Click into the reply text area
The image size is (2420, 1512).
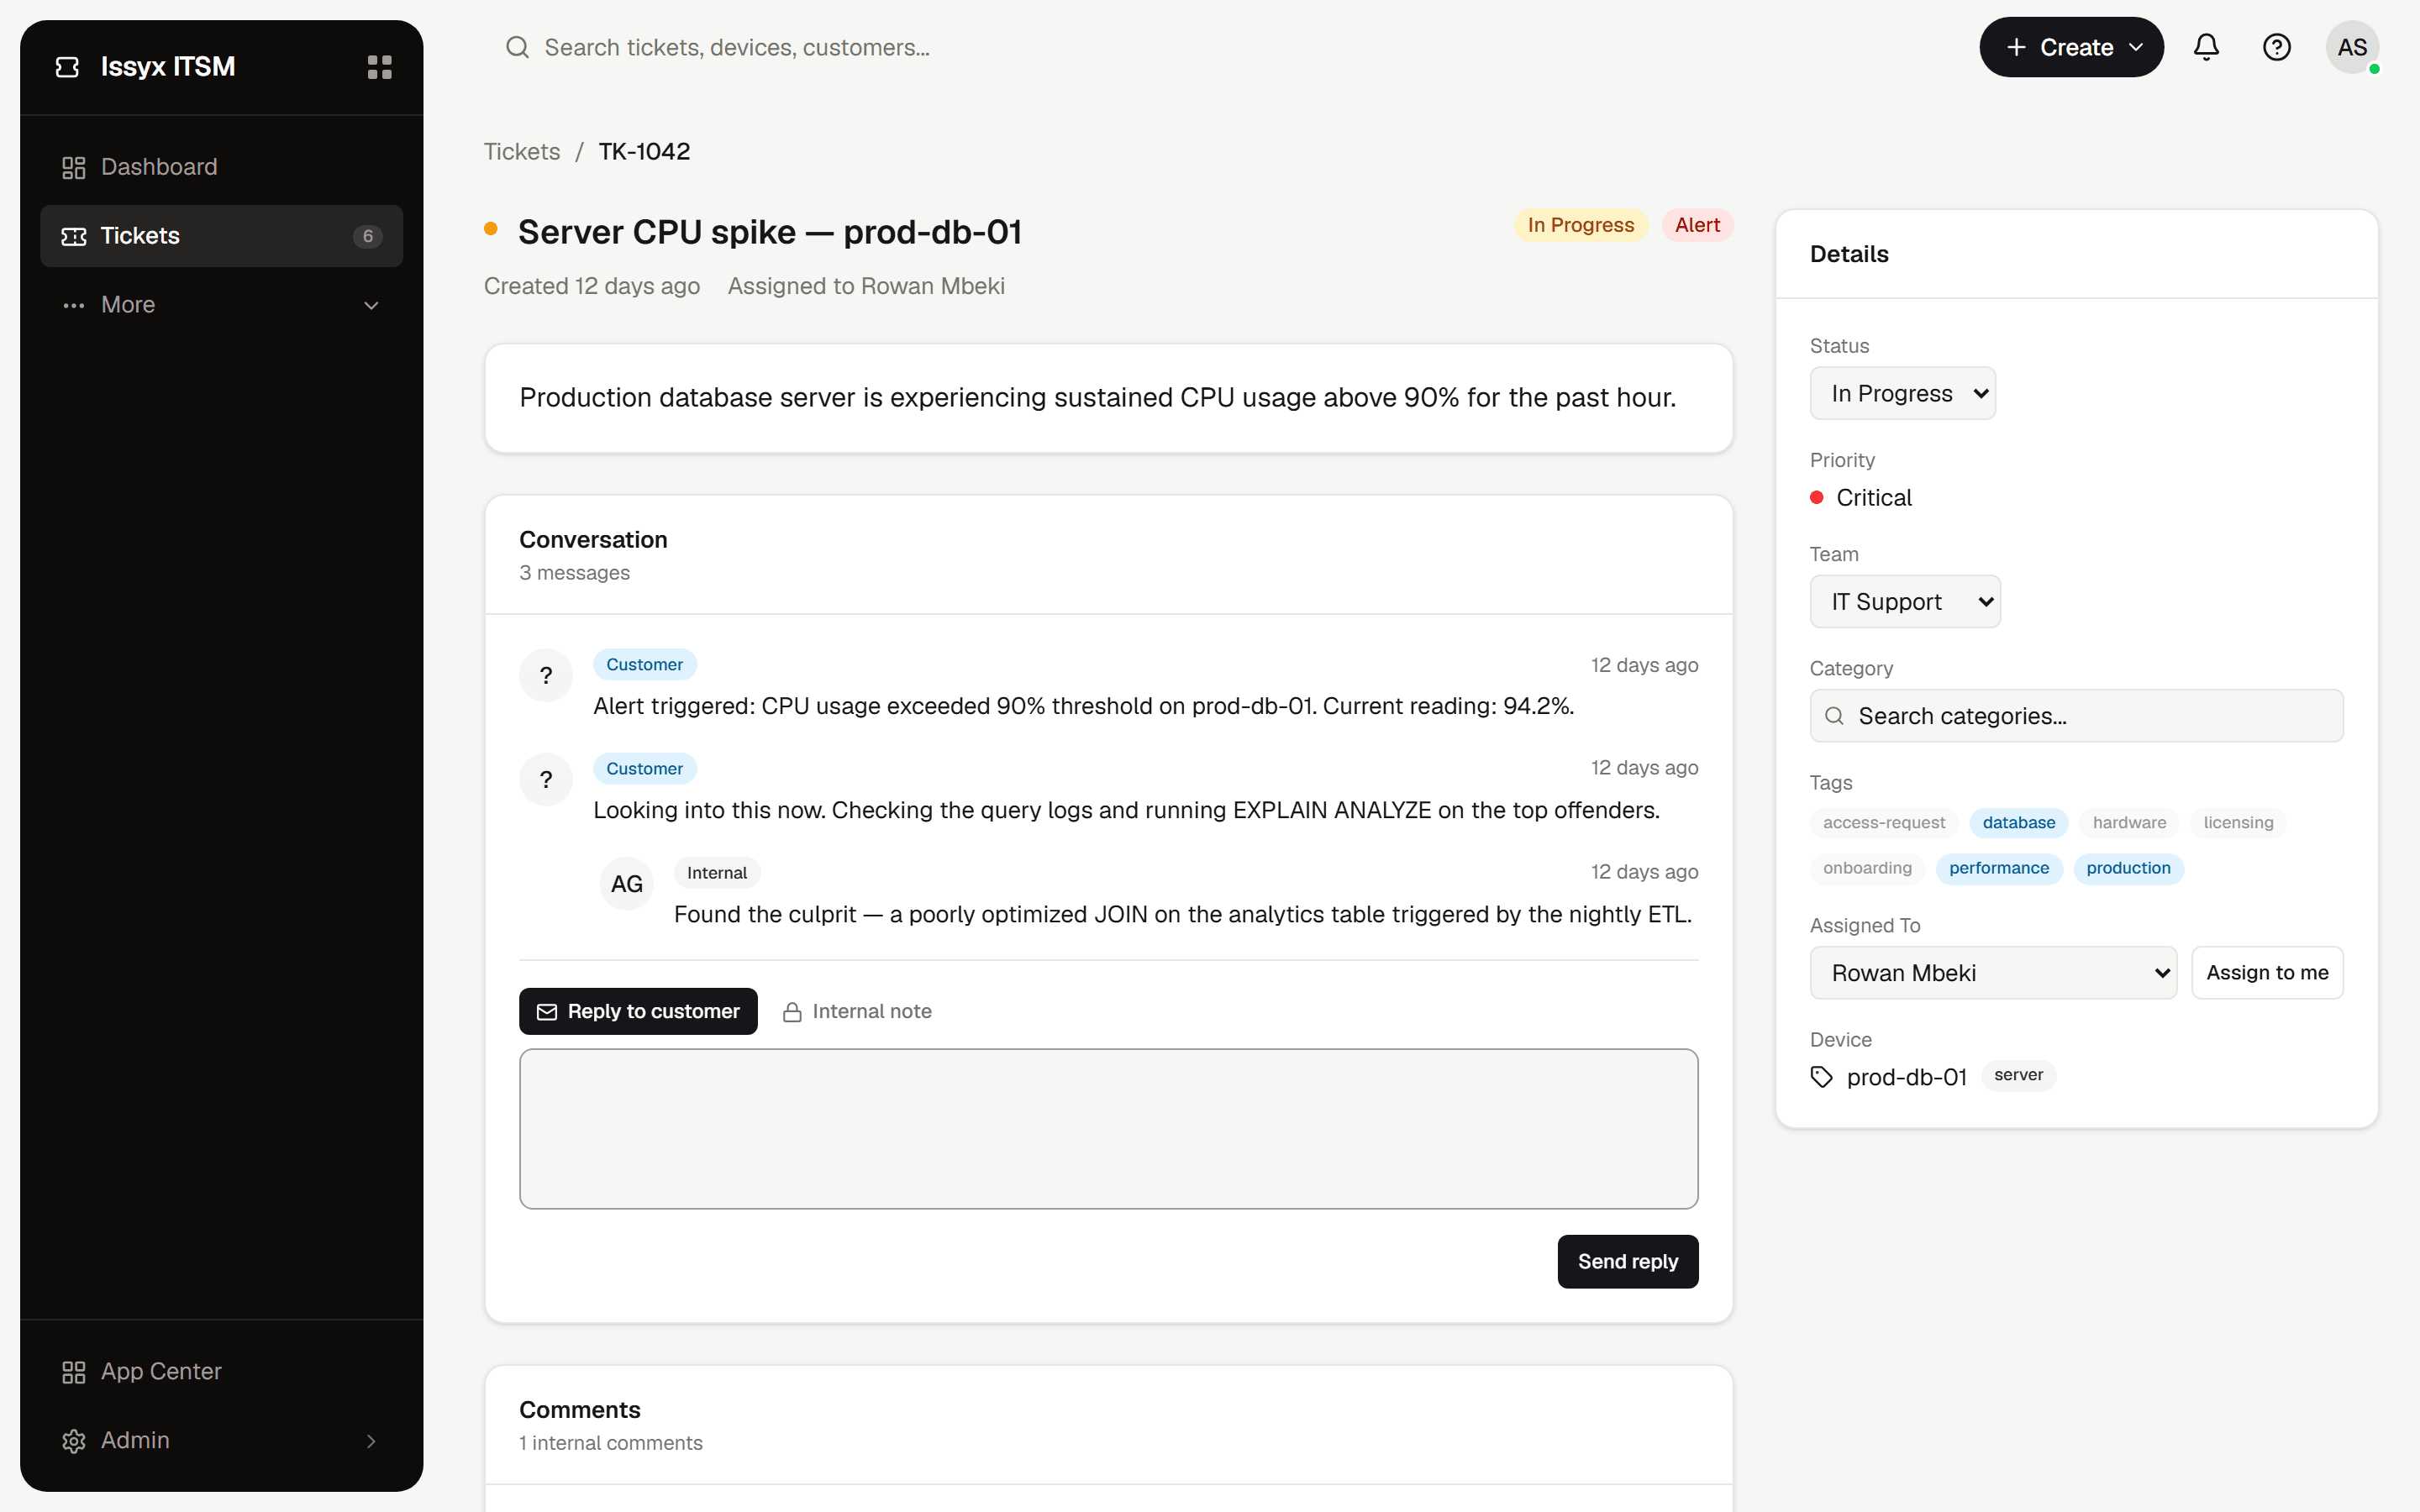click(x=1108, y=1128)
